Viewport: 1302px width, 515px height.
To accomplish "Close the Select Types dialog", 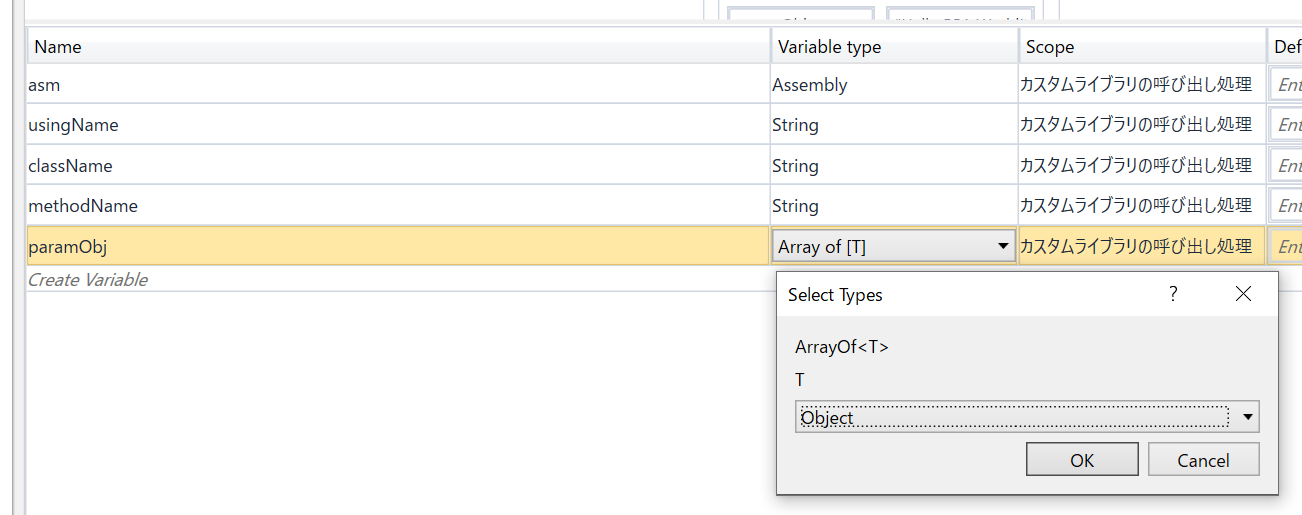I will 1243,293.
